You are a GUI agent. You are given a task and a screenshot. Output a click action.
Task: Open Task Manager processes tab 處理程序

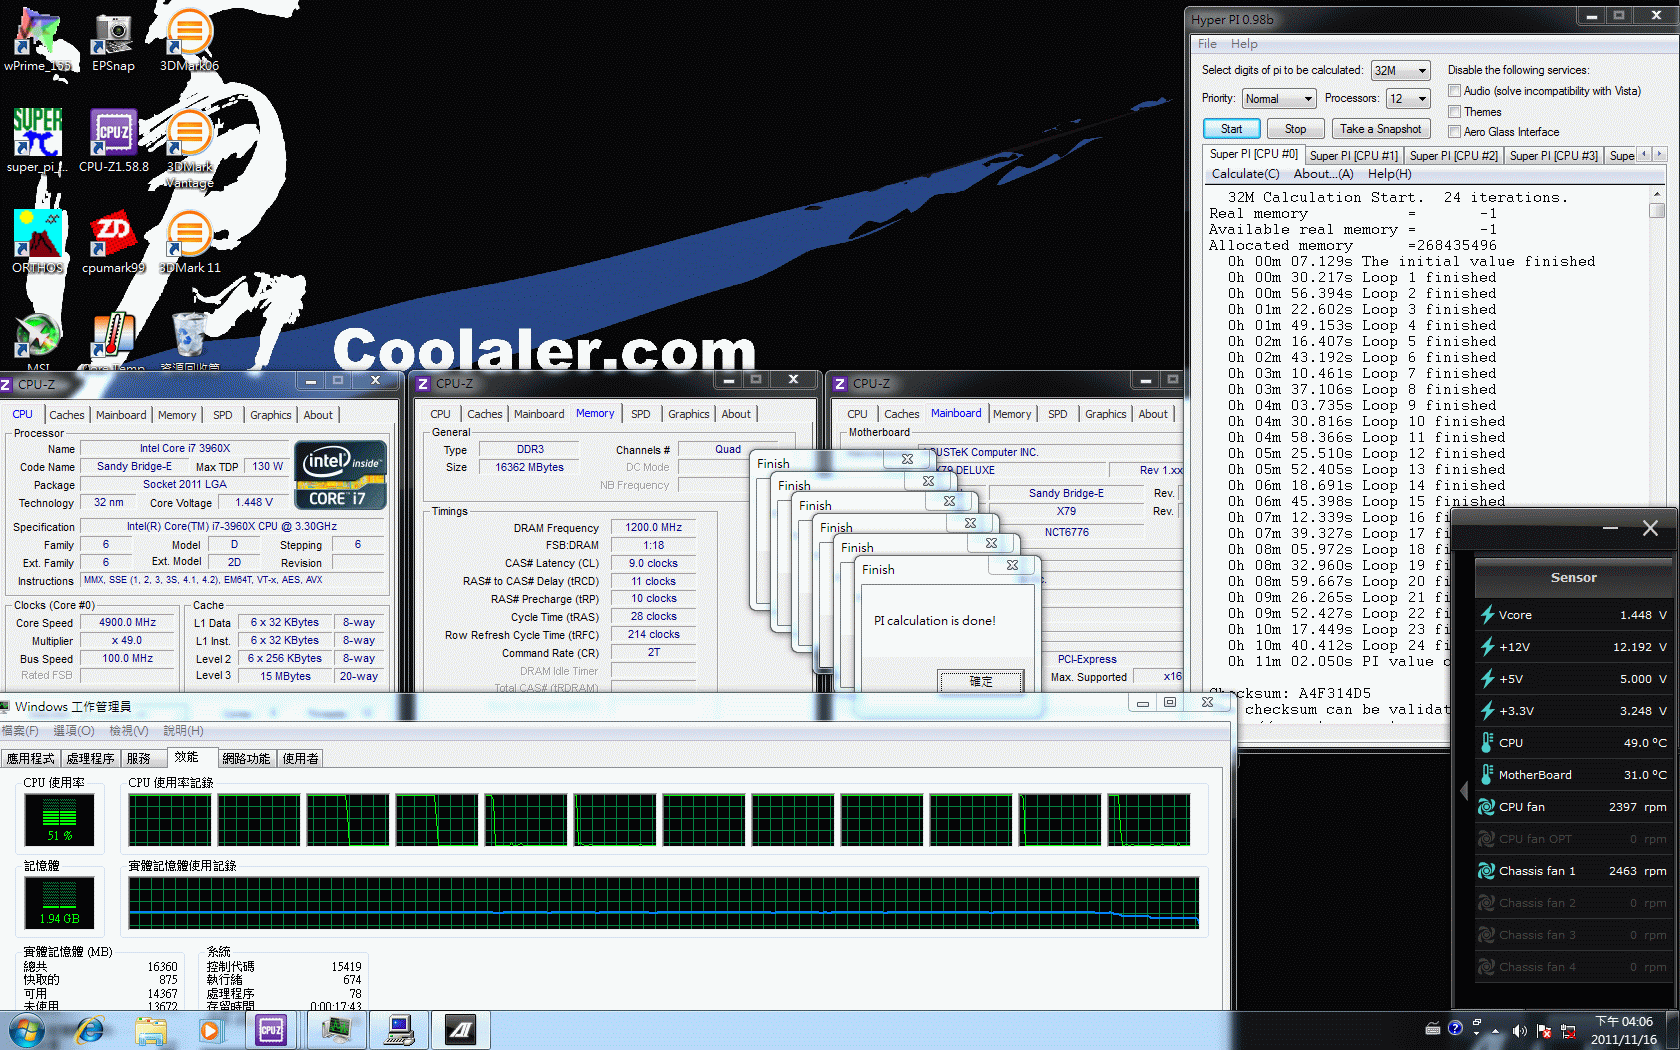point(90,759)
